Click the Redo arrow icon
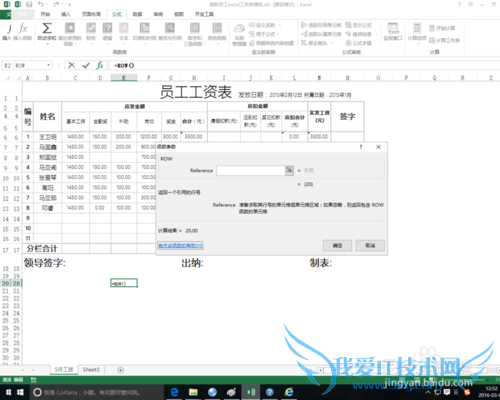 coord(56,5)
